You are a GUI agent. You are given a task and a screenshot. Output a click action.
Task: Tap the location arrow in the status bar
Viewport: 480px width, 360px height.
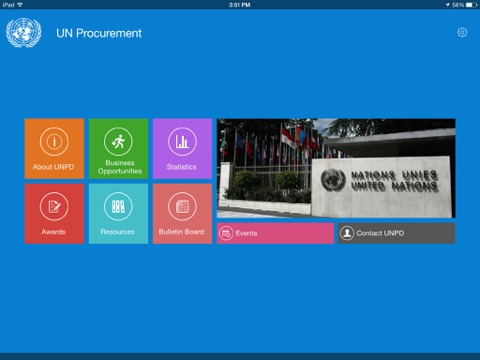coord(448,5)
